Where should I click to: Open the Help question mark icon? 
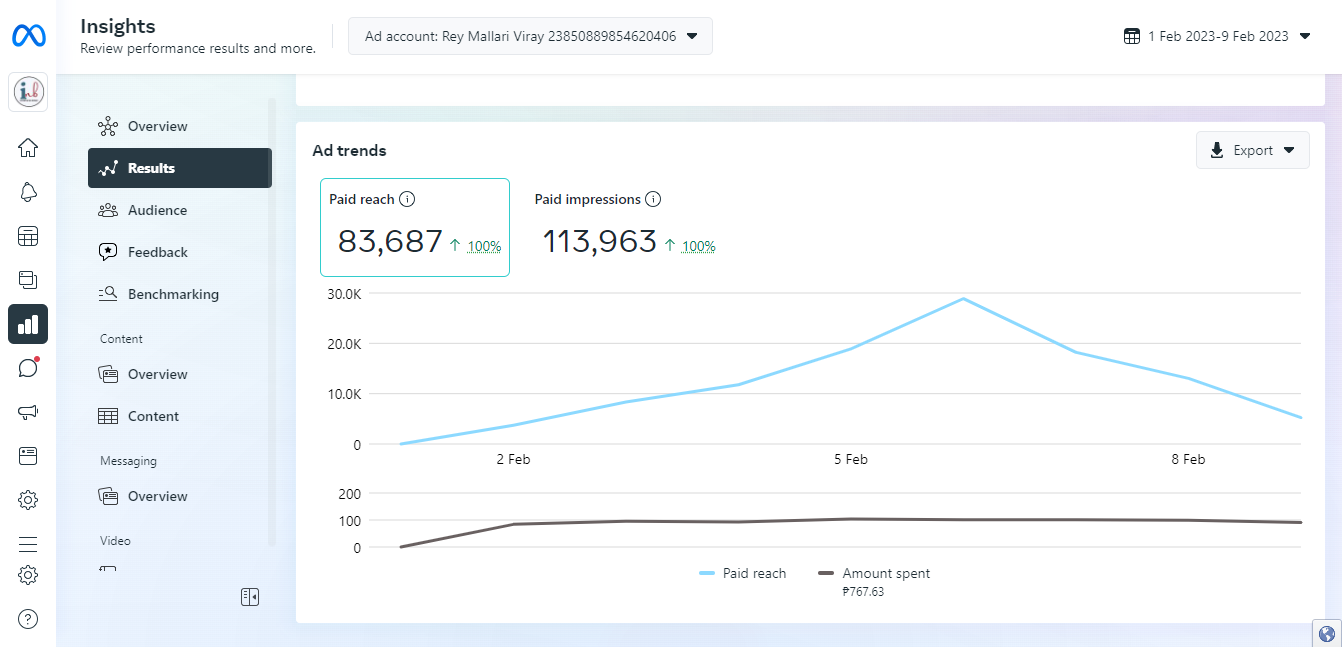point(28,619)
